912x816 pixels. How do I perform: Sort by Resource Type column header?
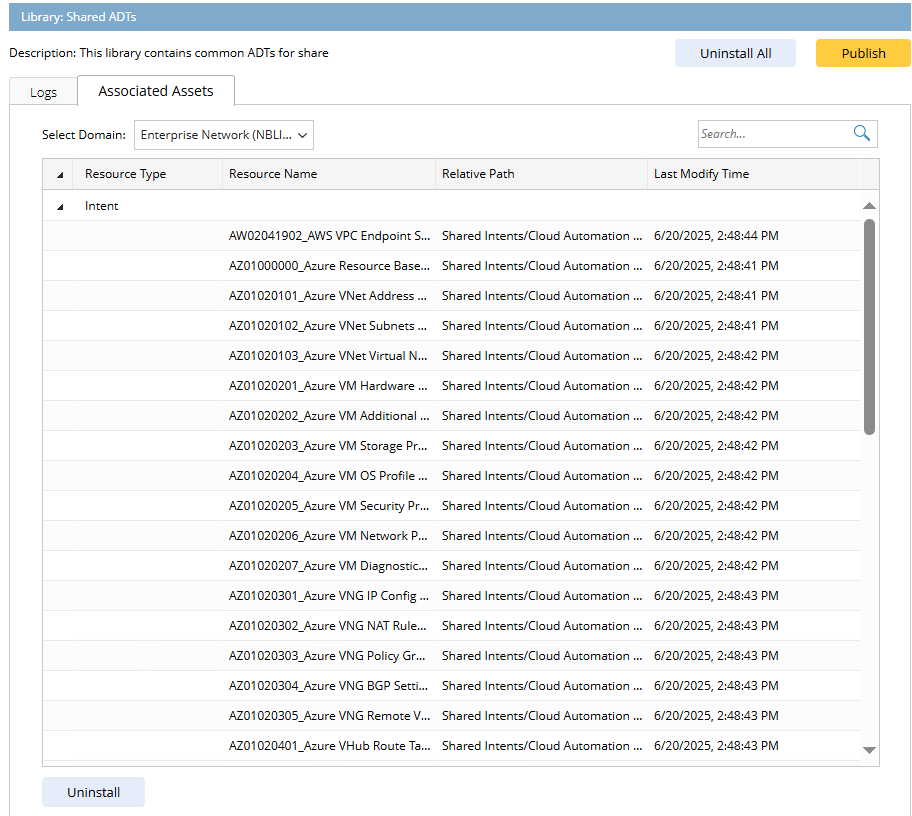coord(125,174)
